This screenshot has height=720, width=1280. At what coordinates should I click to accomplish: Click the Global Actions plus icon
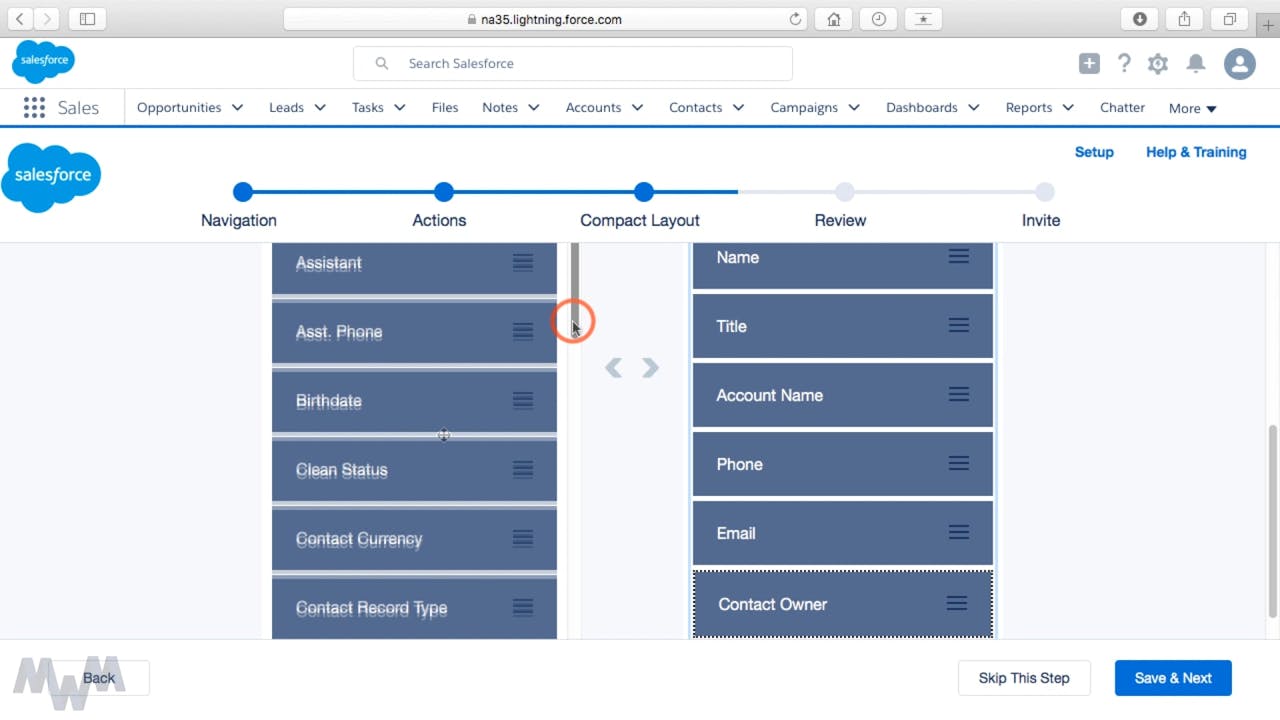1089,64
